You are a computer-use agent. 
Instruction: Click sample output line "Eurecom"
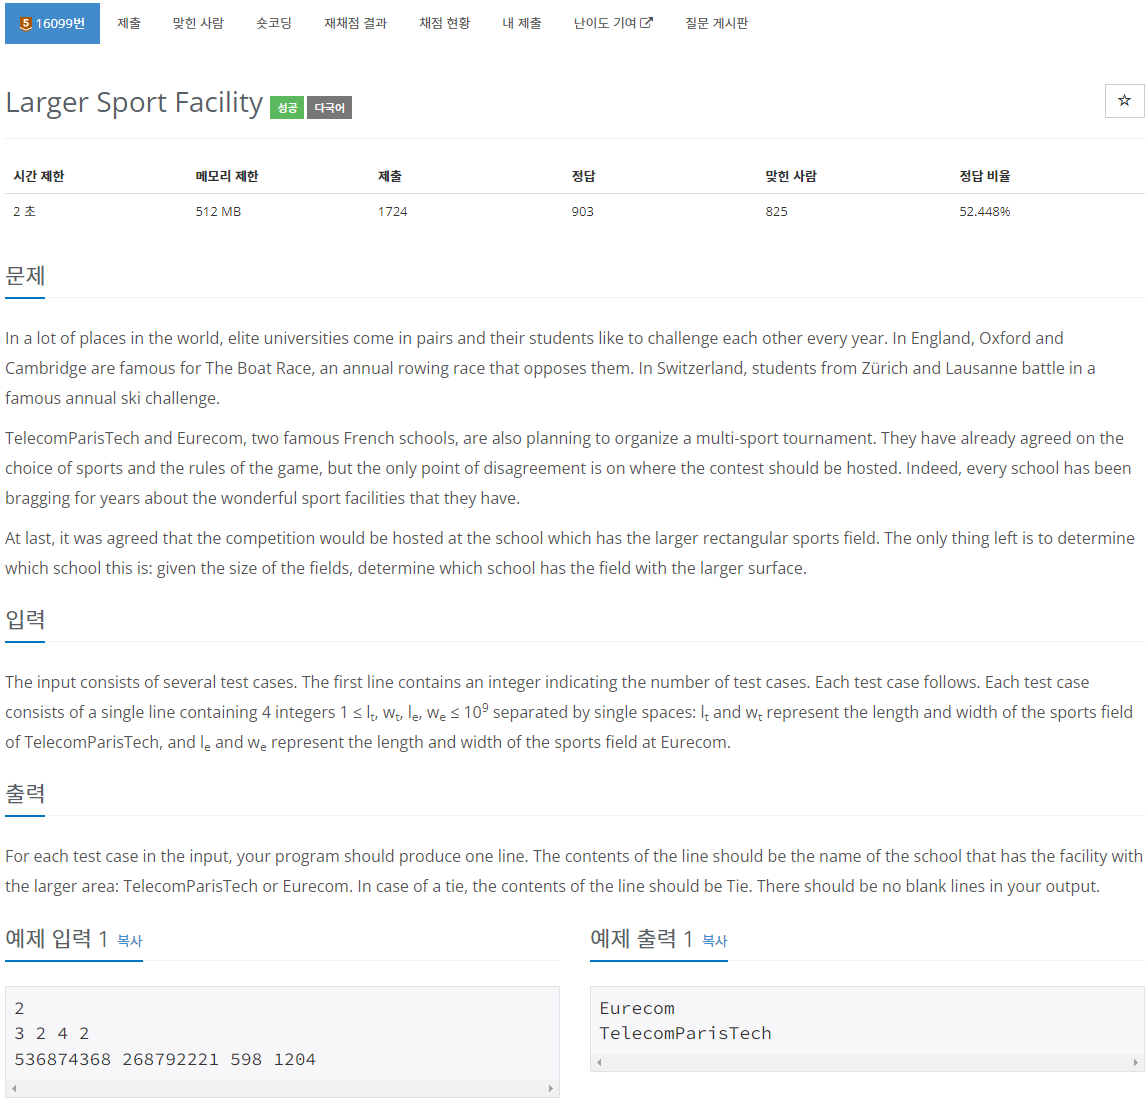637,1008
